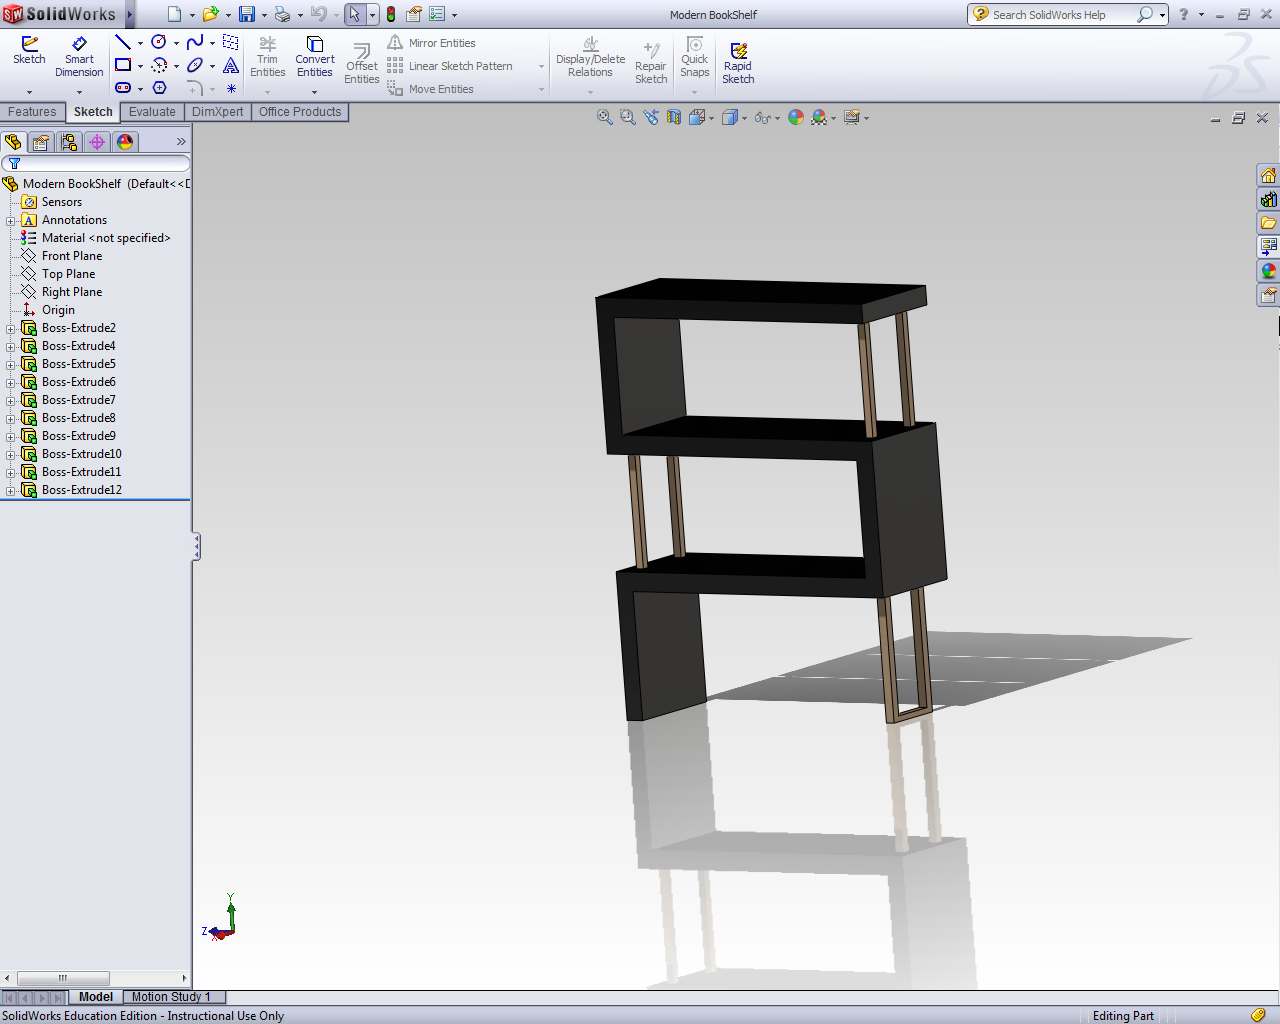This screenshot has height=1024, width=1280.
Task: Open Custom Properties task pane tab
Action: pos(1268,295)
